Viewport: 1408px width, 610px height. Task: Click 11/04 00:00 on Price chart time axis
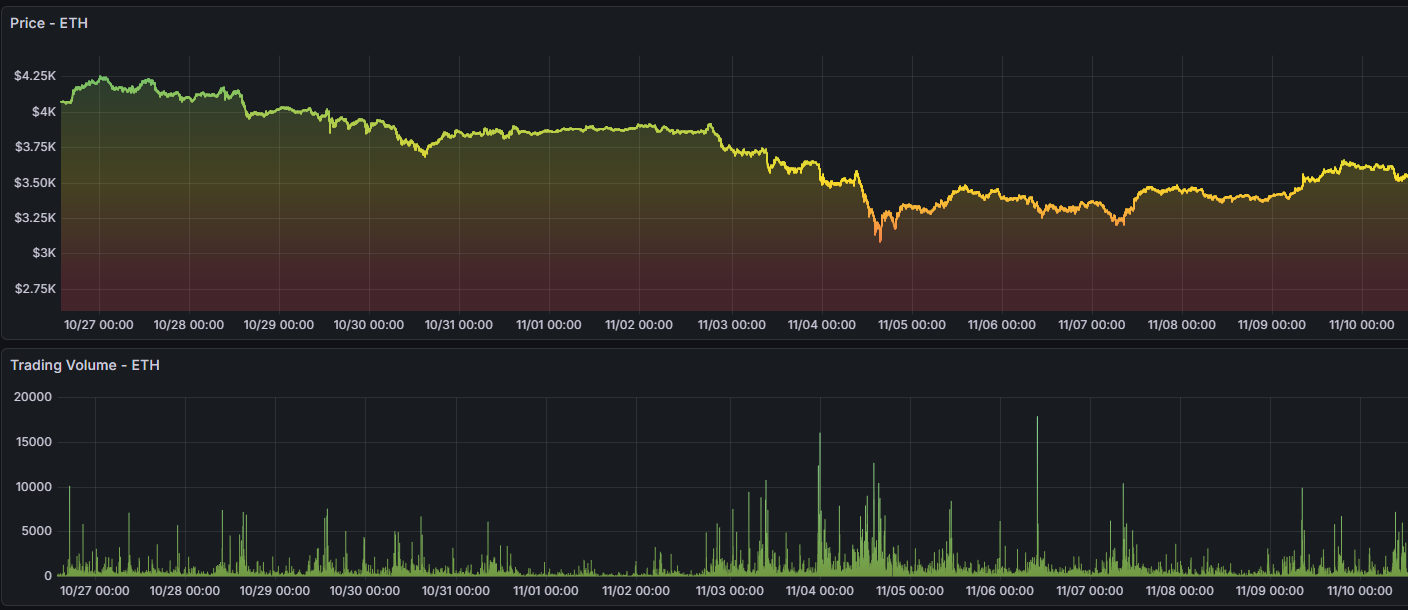(x=821, y=325)
